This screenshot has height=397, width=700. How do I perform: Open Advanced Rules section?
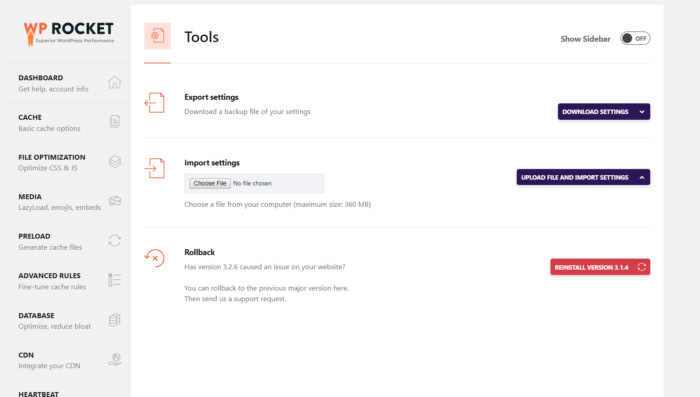pos(69,281)
